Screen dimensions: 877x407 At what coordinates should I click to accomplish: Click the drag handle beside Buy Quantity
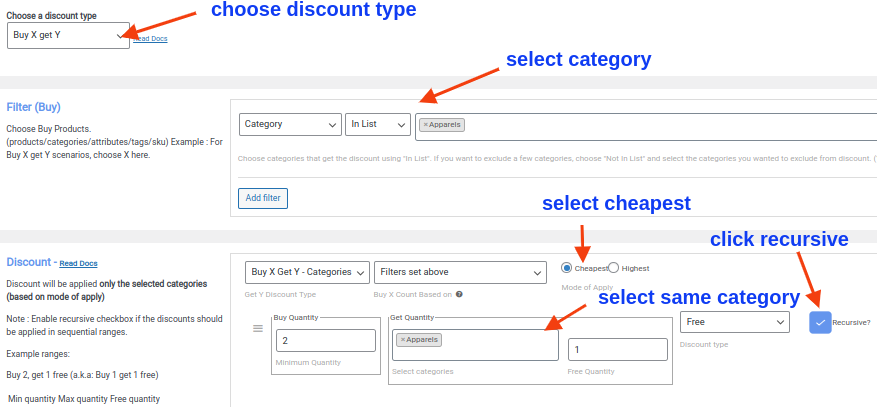pos(257,328)
